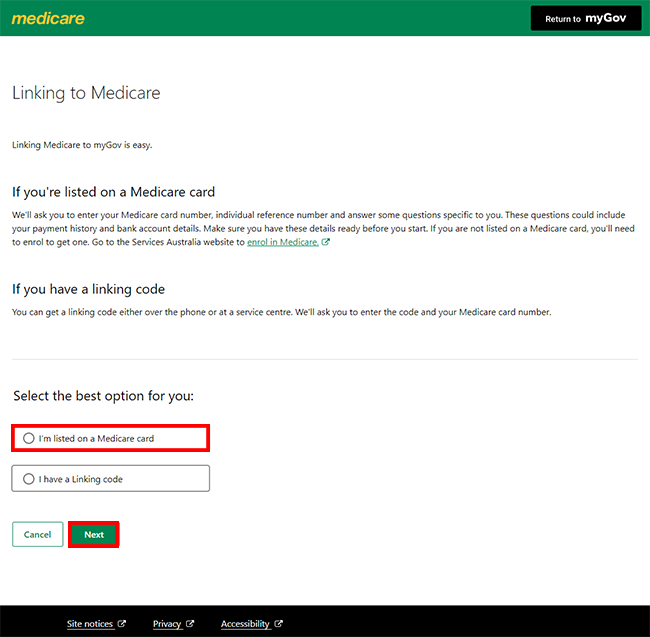650x637 pixels.
Task: Click the Medicare logo in the header
Action: 48,18
